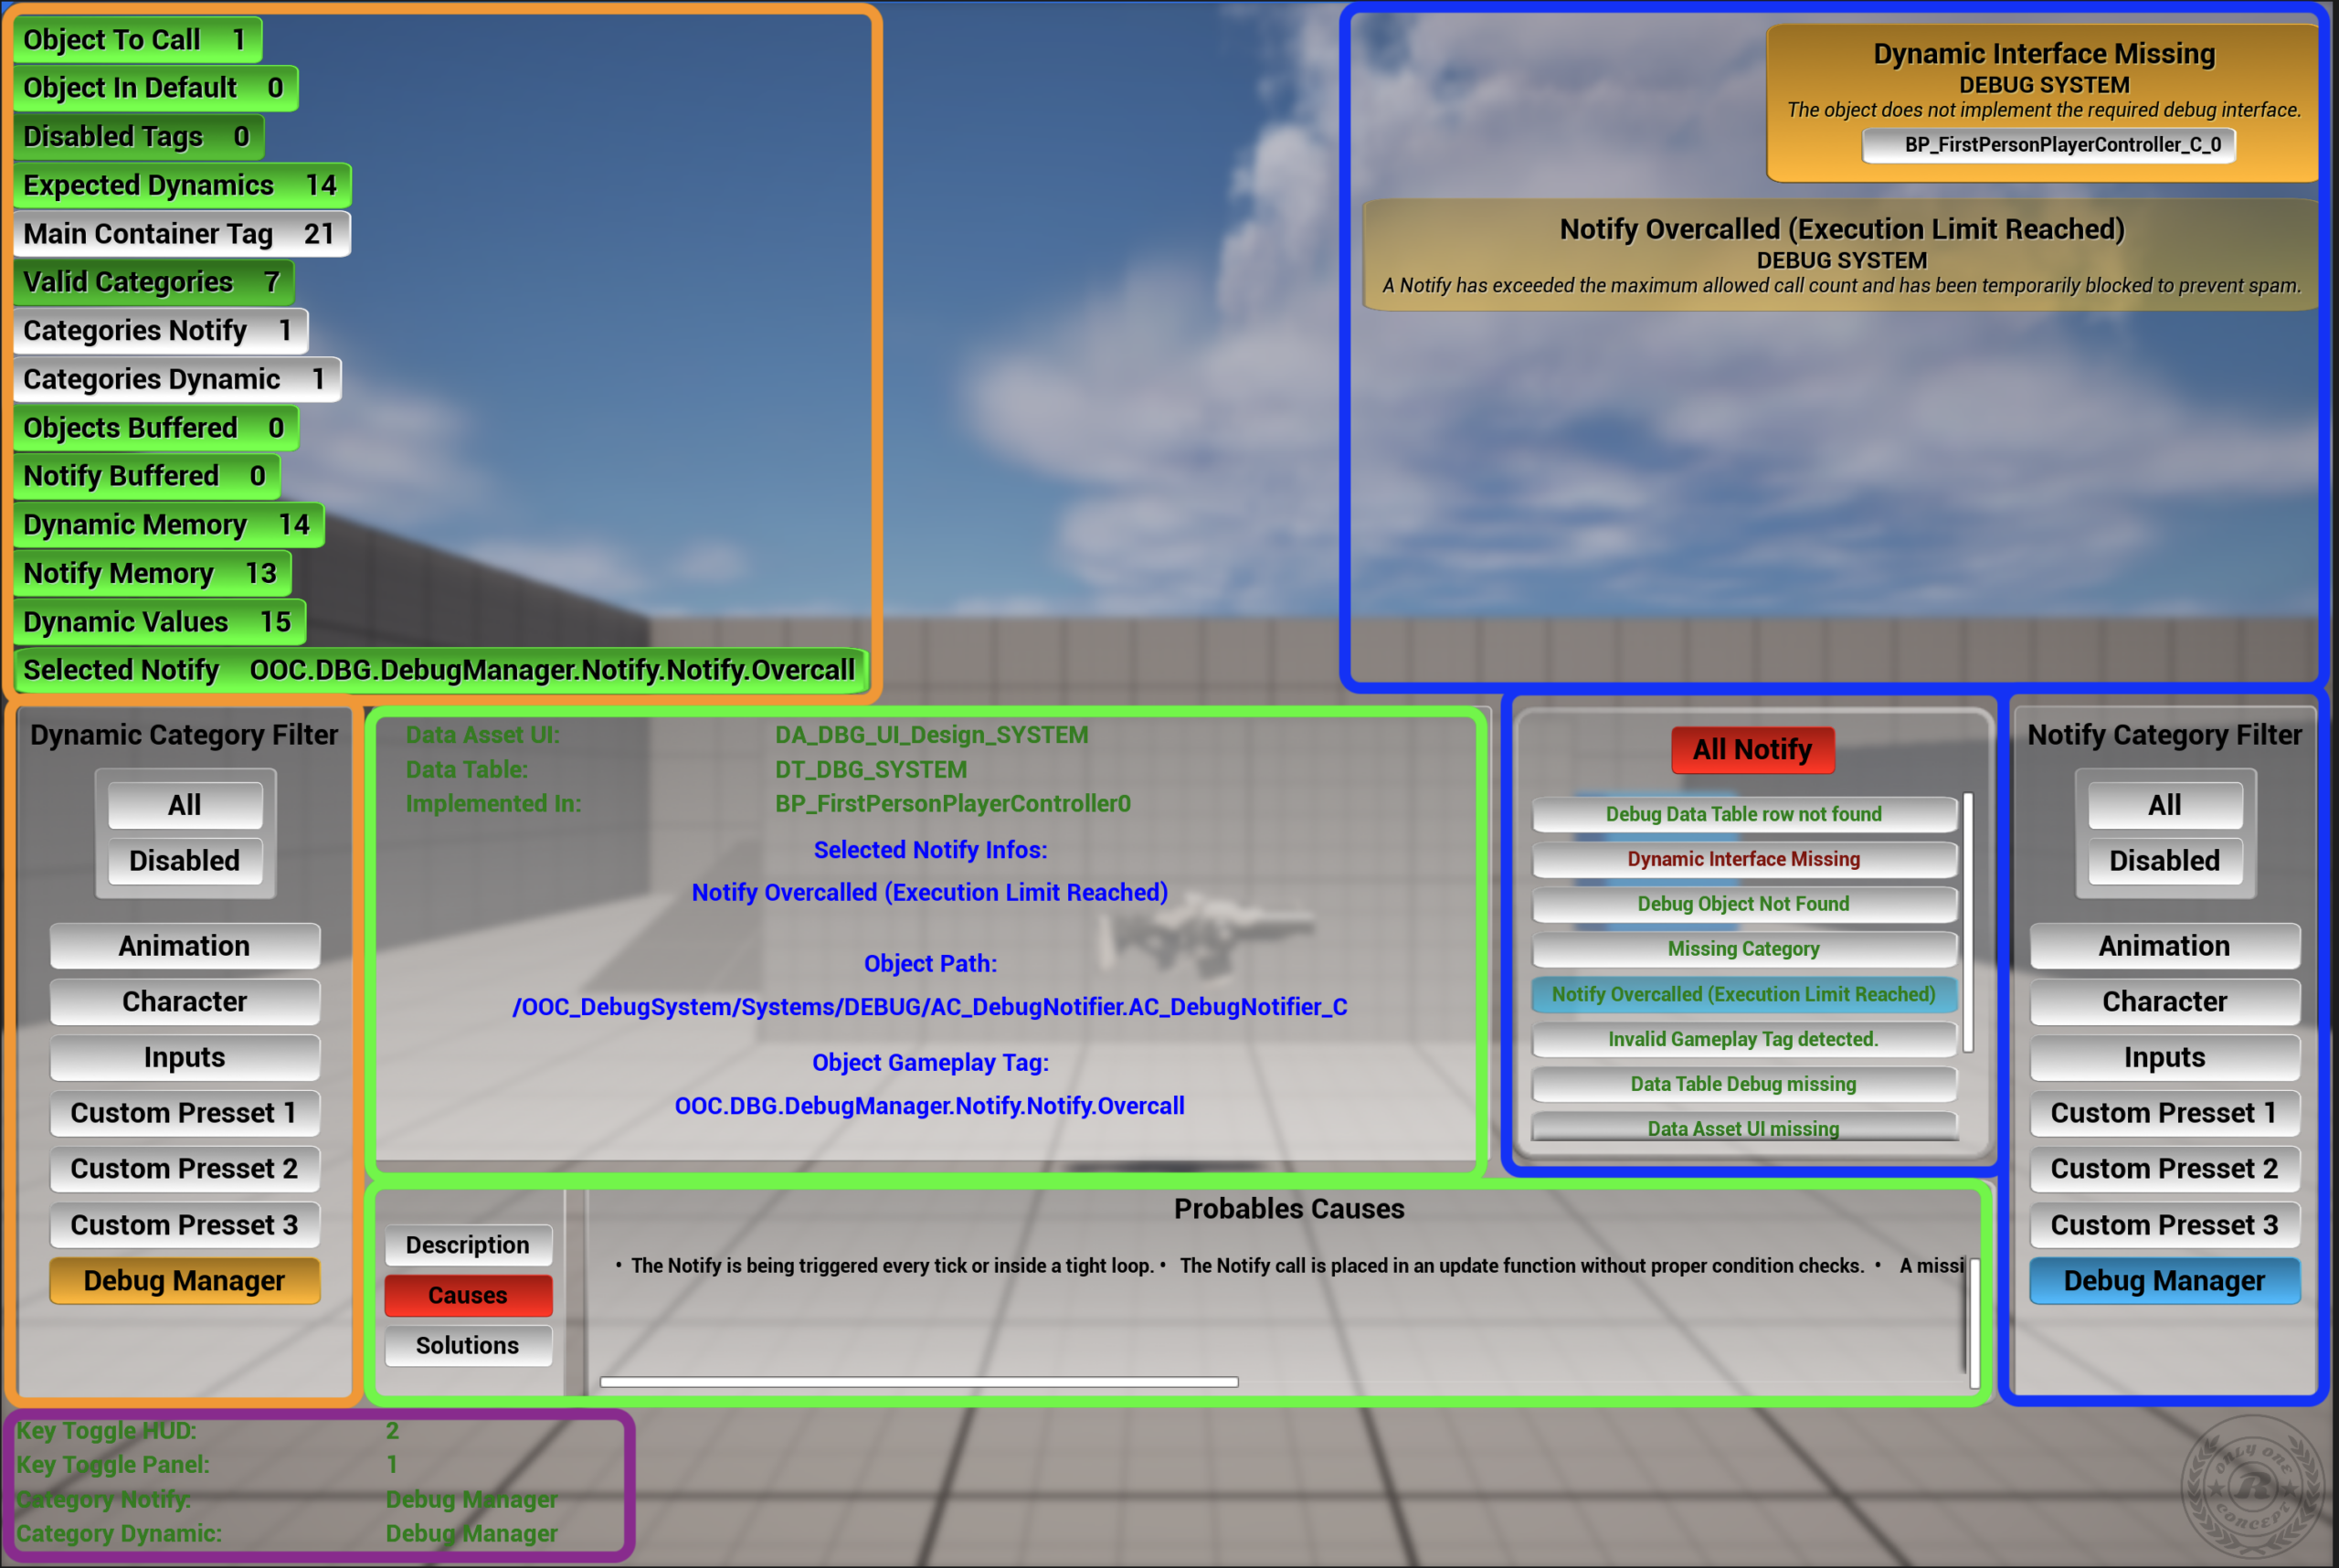This screenshot has height=1568, width=2339.
Task: Click BP_FirstPersonPlayerController_C_0 object label
Action: pyautogui.click(x=2048, y=145)
